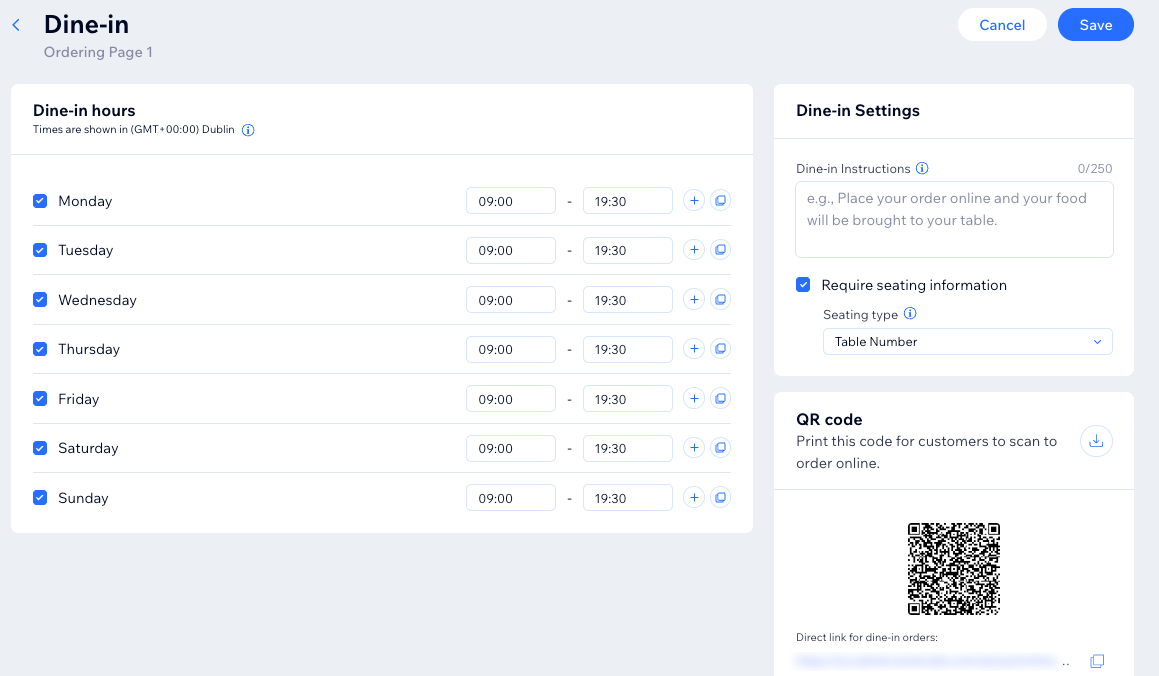
Task: Add another time slot for Sunday
Action: pyautogui.click(x=694, y=497)
